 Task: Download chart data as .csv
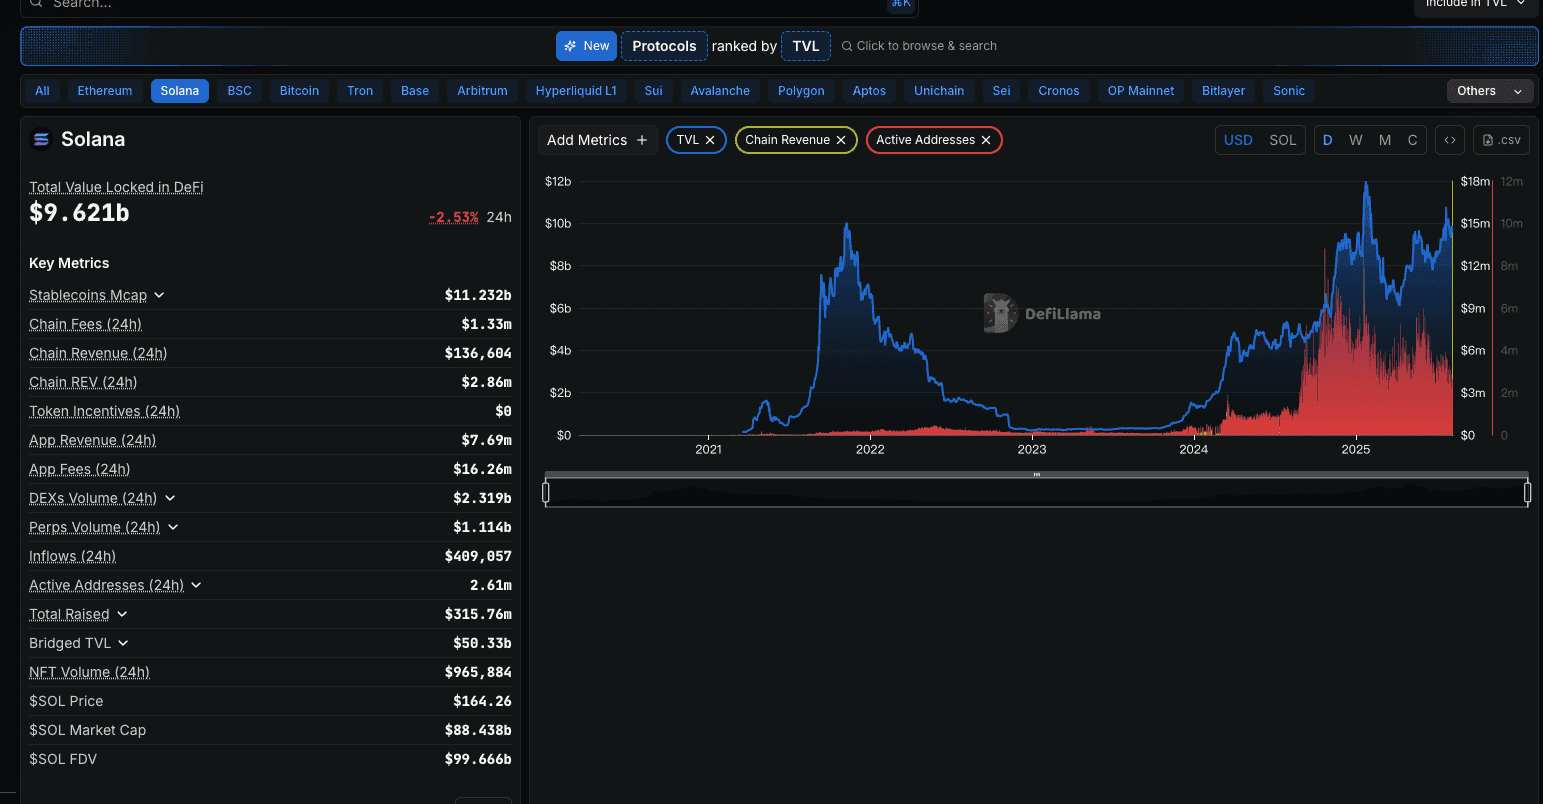pyautogui.click(x=1501, y=140)
